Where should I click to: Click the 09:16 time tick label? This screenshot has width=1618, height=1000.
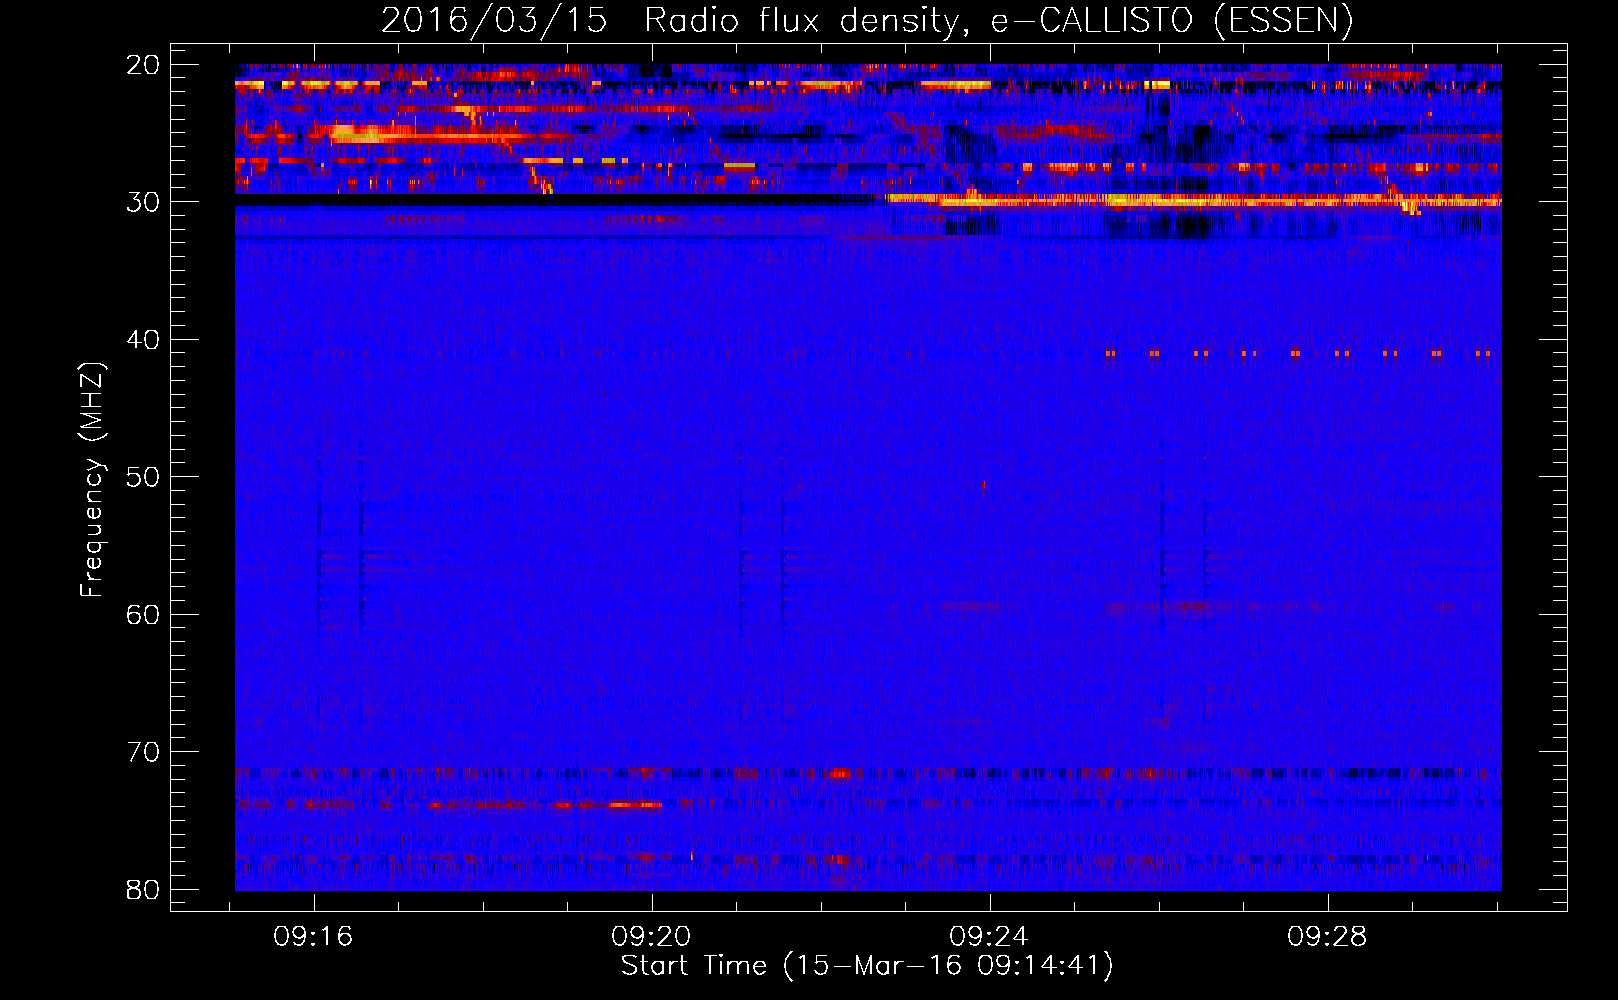[x=314, y=937]
